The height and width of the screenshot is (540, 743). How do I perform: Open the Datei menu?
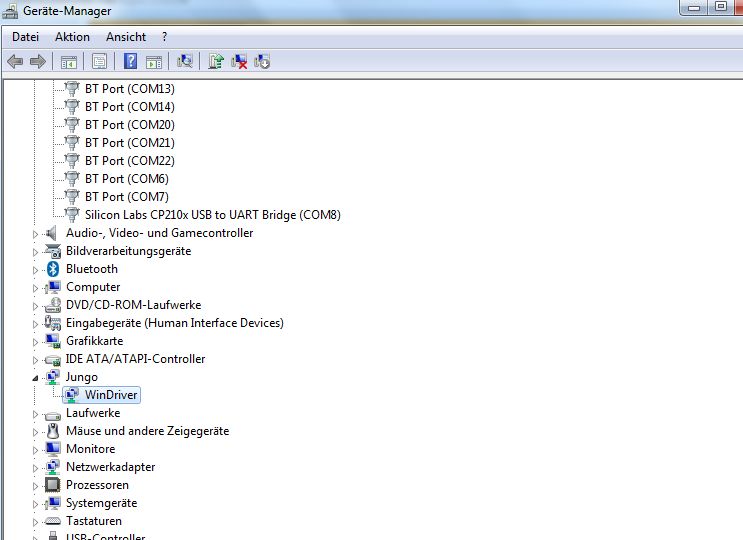pos(26,37)
